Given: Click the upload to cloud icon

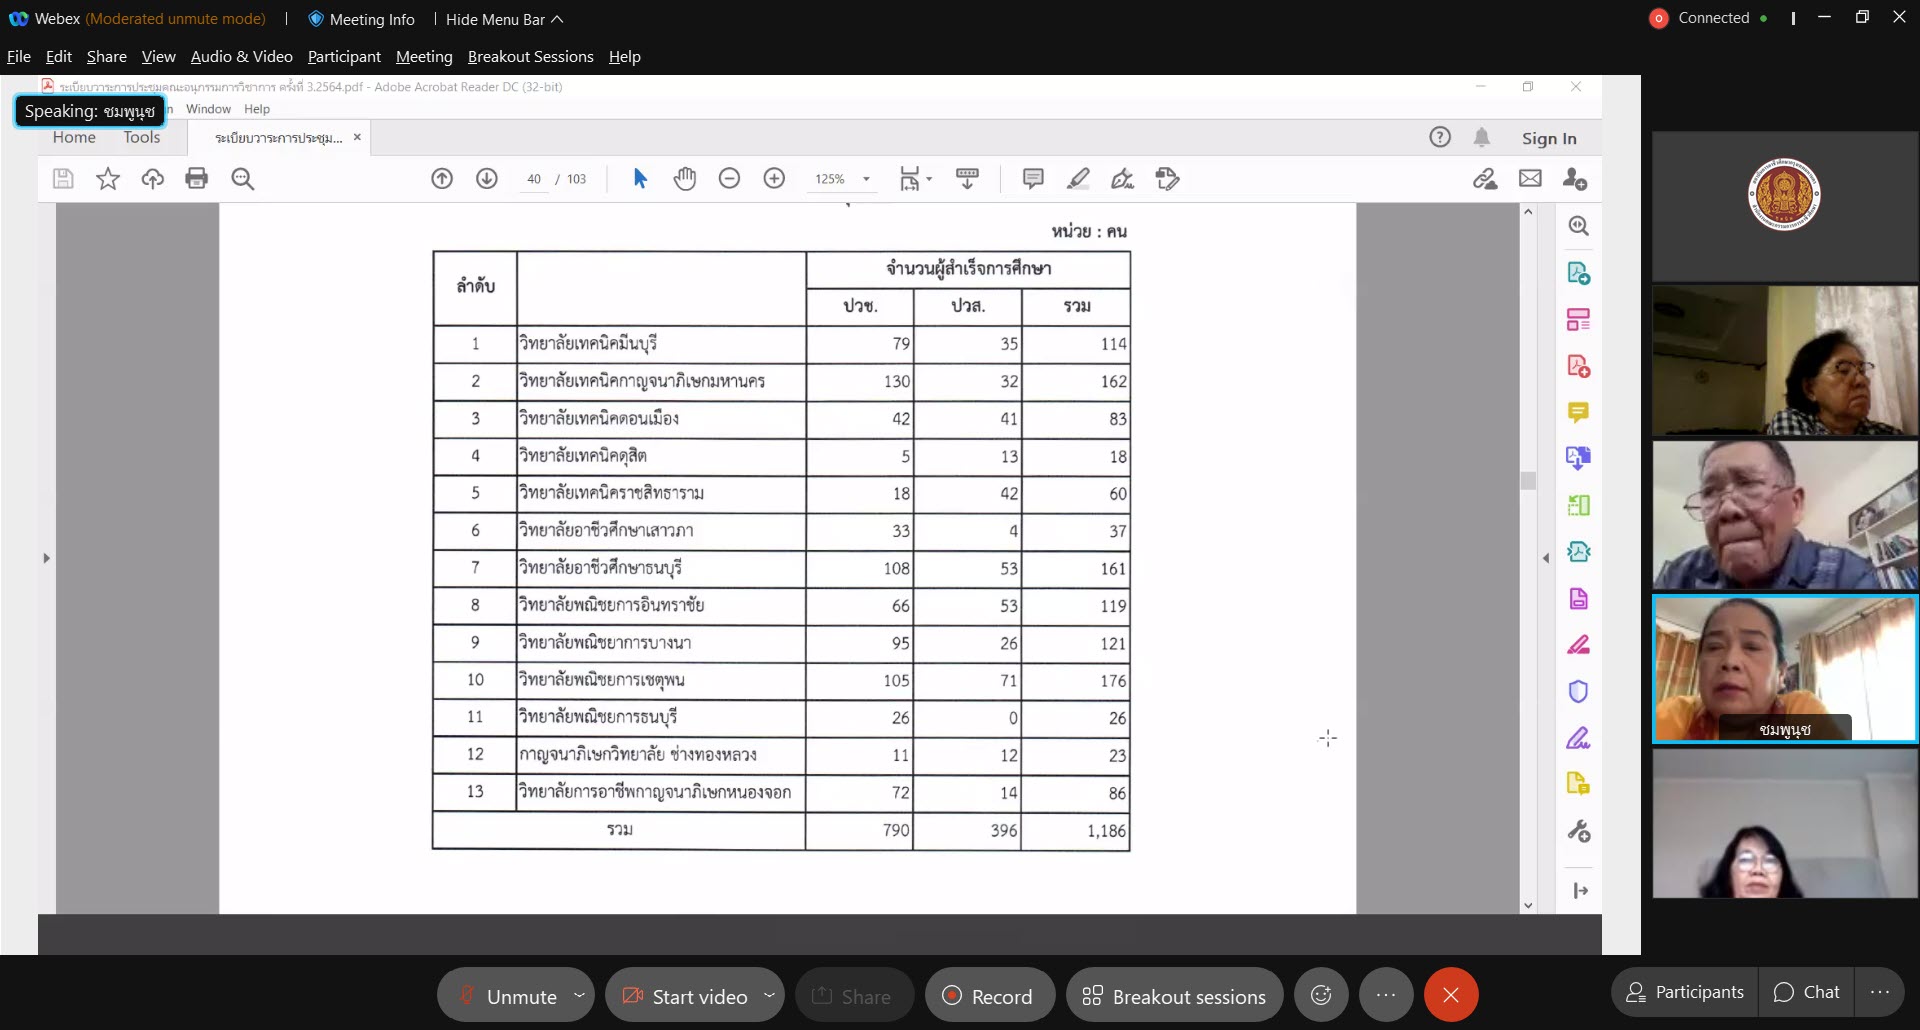Looking at the screenshot, I should 153,179.
